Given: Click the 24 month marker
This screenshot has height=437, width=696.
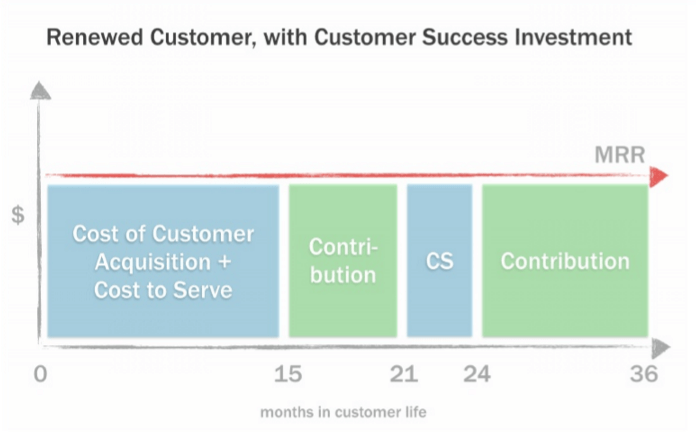Looking at the screenshot, I should [477, 374].
